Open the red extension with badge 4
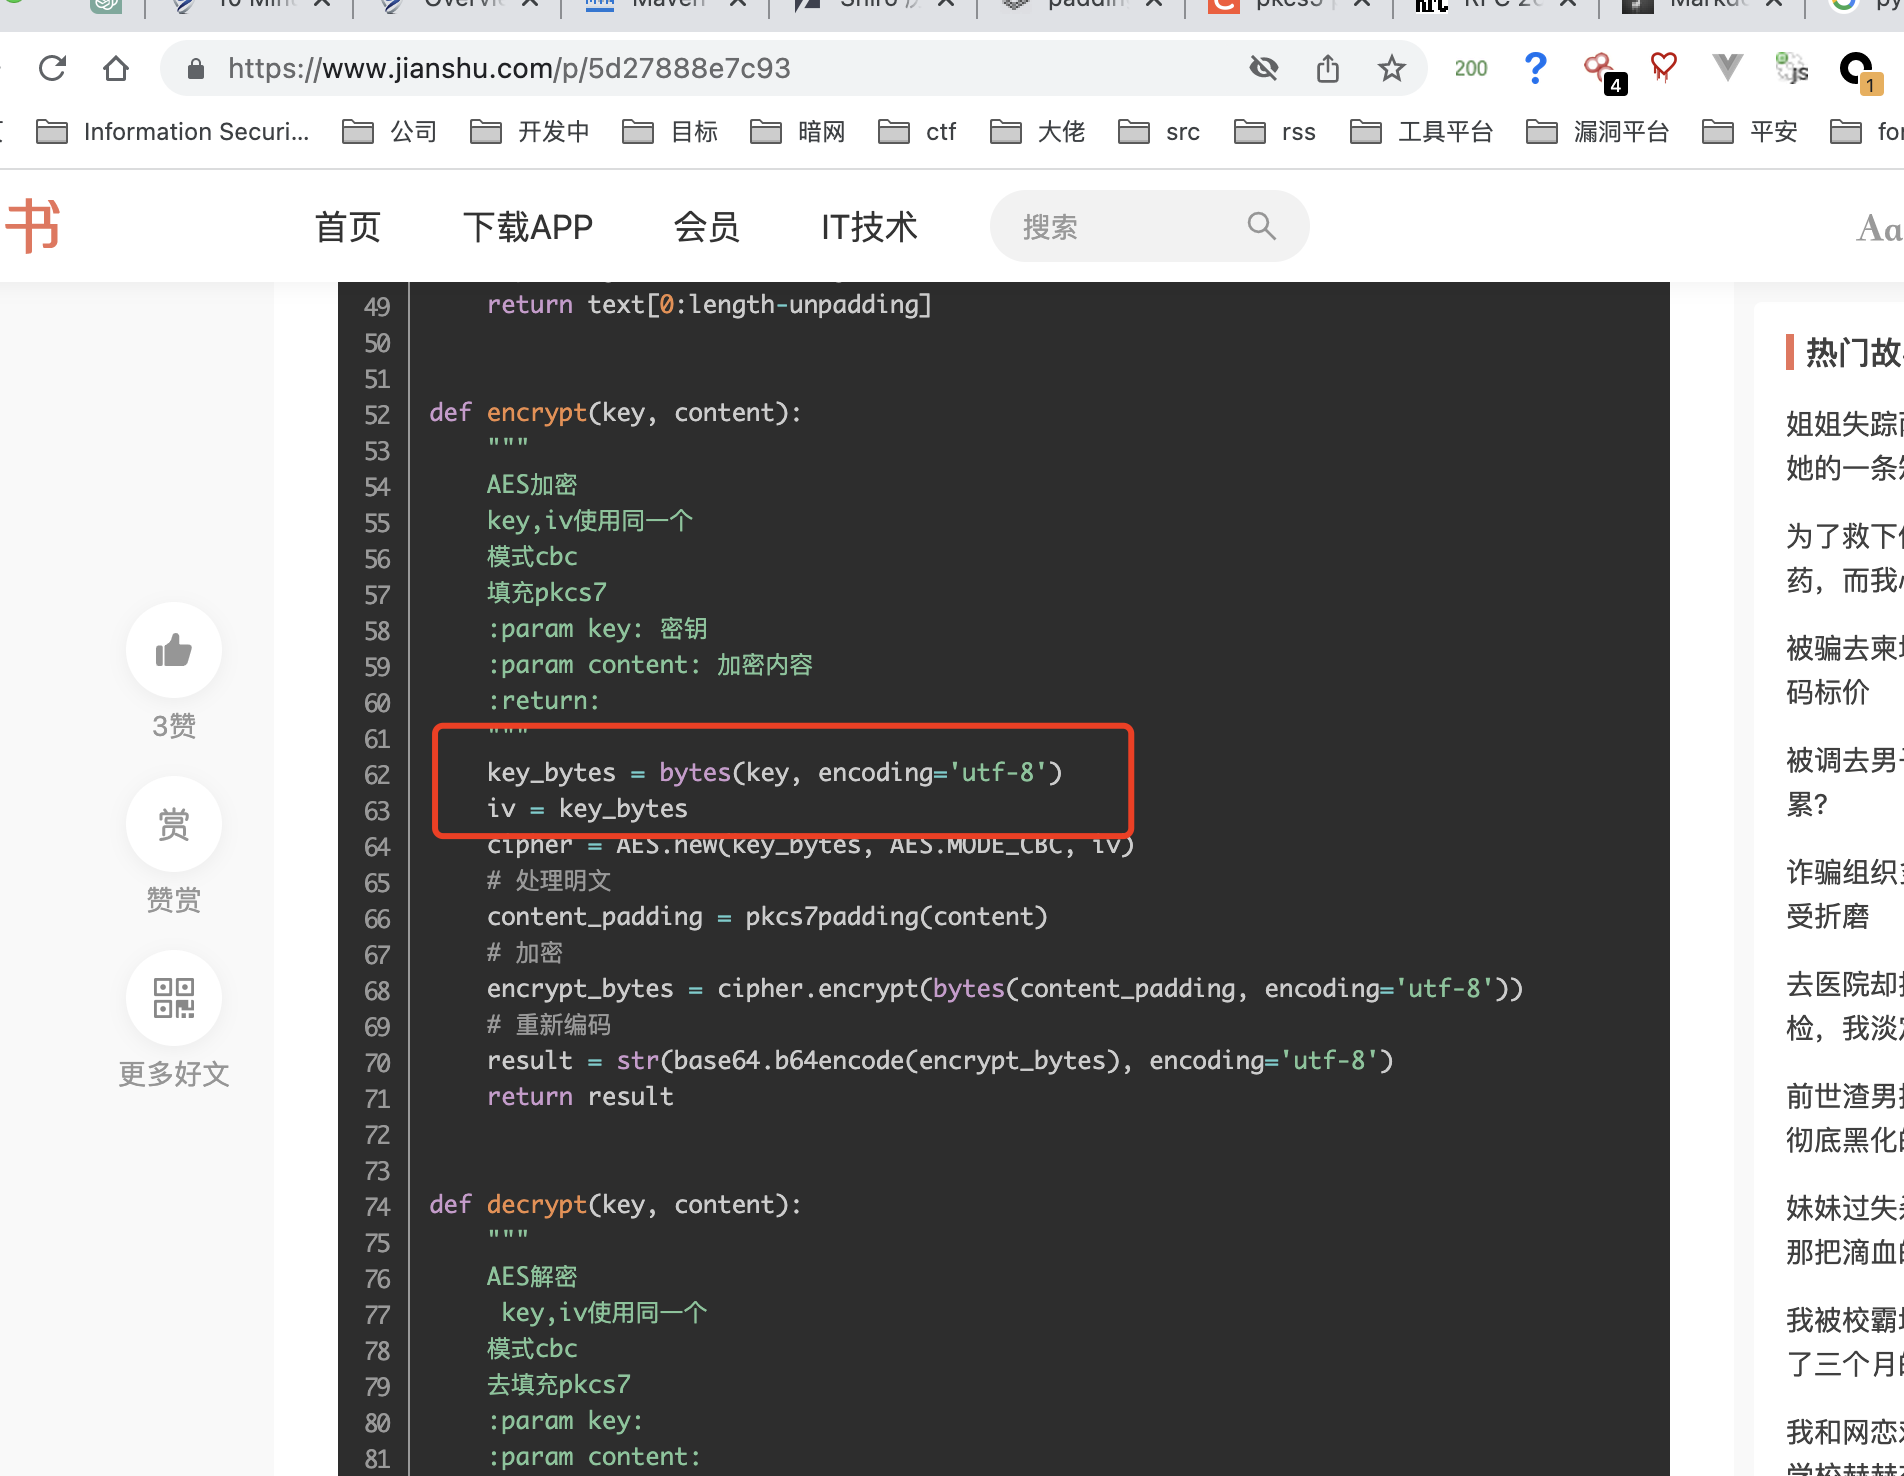Viewport: 1904px width, 1476px height. pyautogui.click(x=1603, y=72)
